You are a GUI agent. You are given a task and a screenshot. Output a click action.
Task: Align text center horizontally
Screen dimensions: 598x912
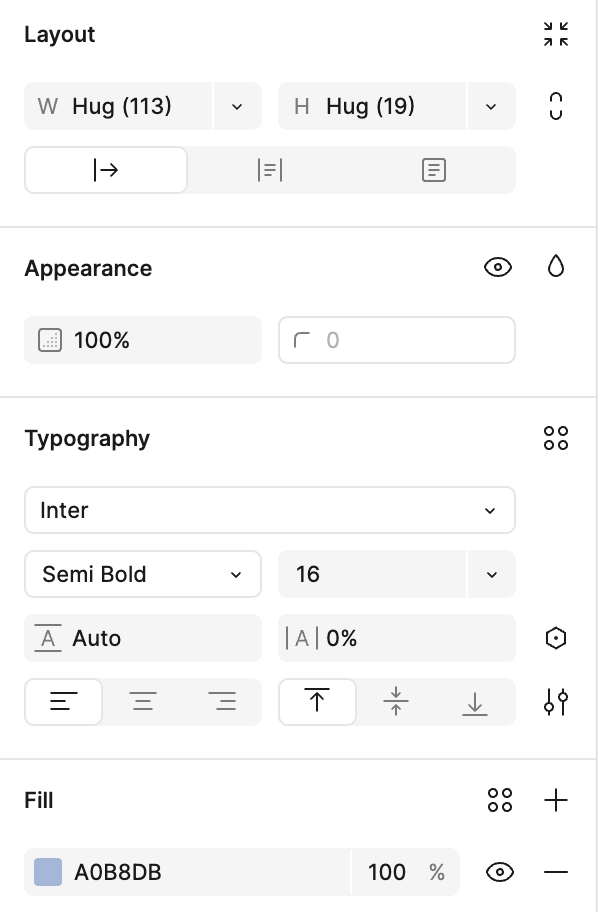[x=143, y=701]
